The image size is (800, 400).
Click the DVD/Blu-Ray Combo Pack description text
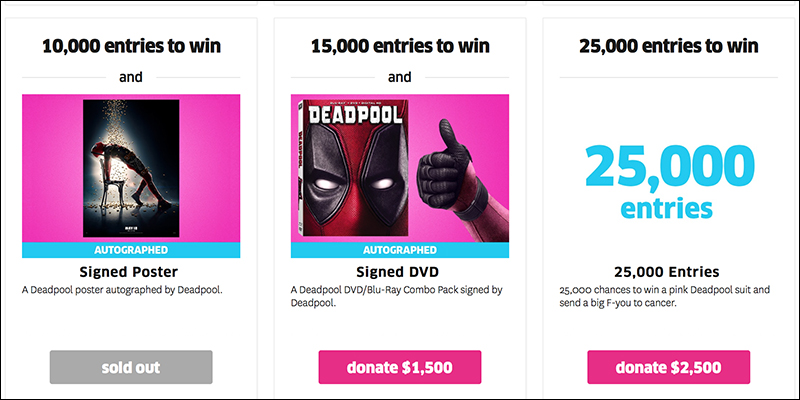[397, 296]
